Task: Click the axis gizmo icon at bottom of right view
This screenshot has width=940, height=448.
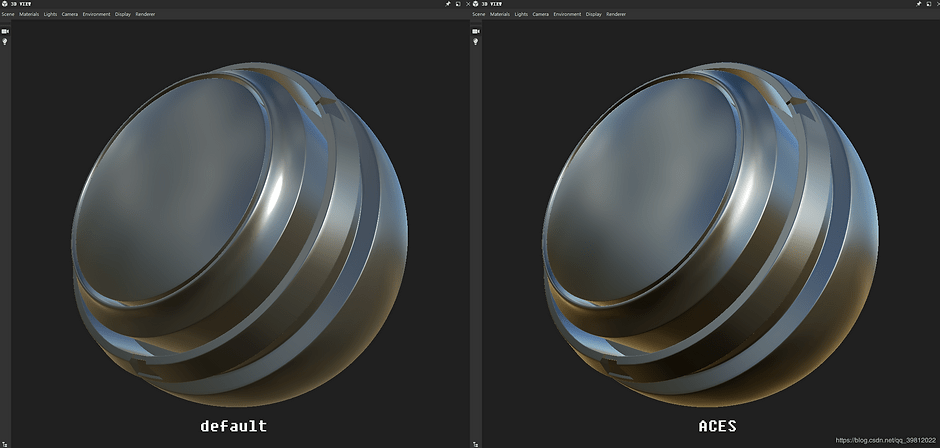Action: pyautogui.click(x=476, y=443)
